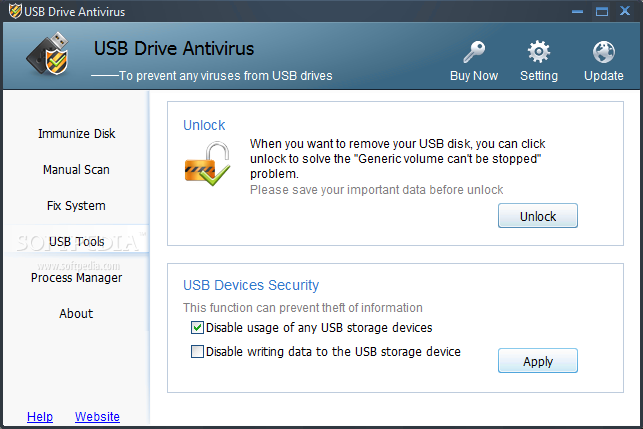
Task: Click the Buy Now key icon
Action: click(474, 52)
